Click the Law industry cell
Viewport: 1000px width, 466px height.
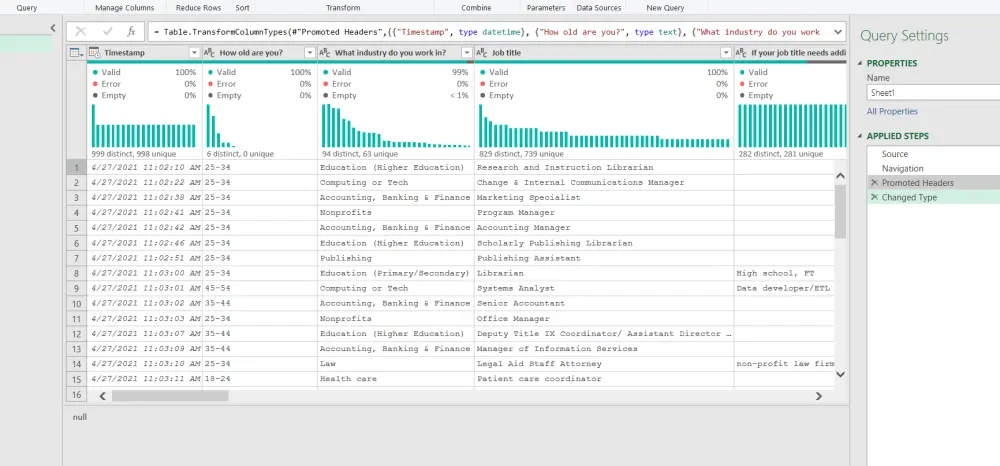[396, 363]
